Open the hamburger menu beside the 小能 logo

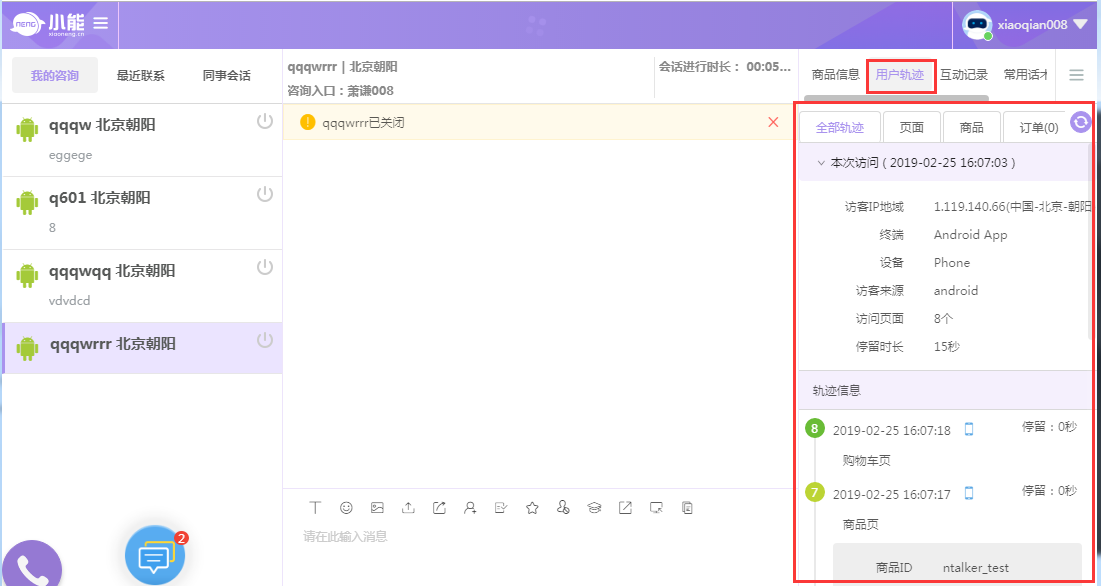click(101, 23)
